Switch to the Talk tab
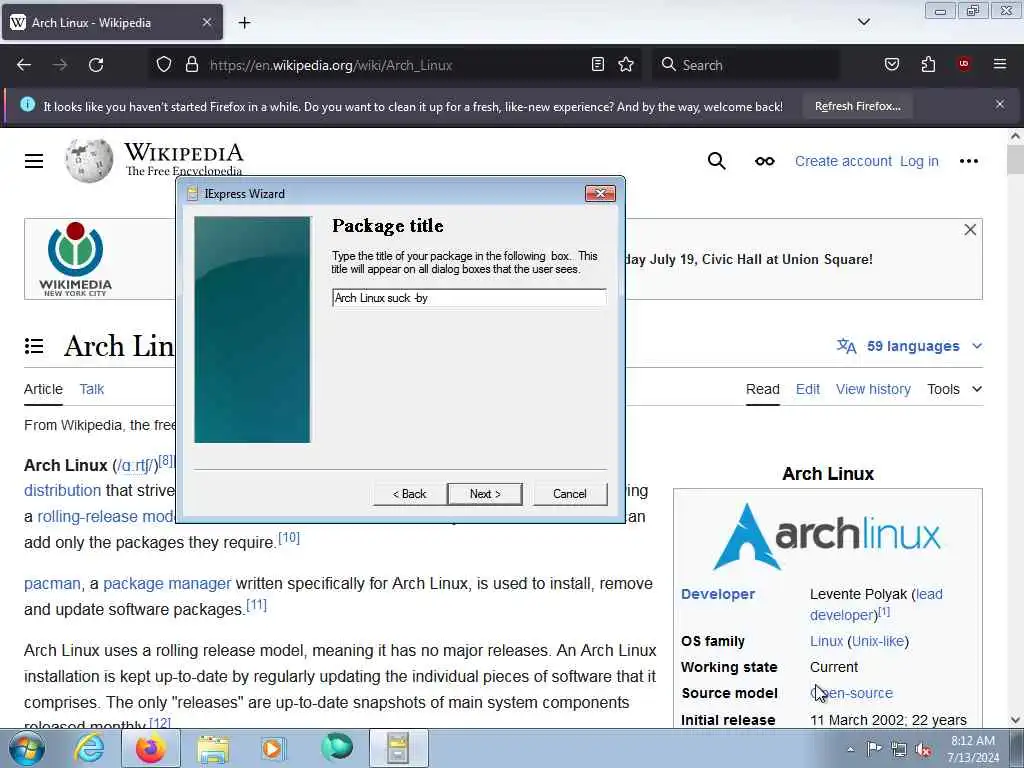1024x768 pixels. click(x=91, y=389)
